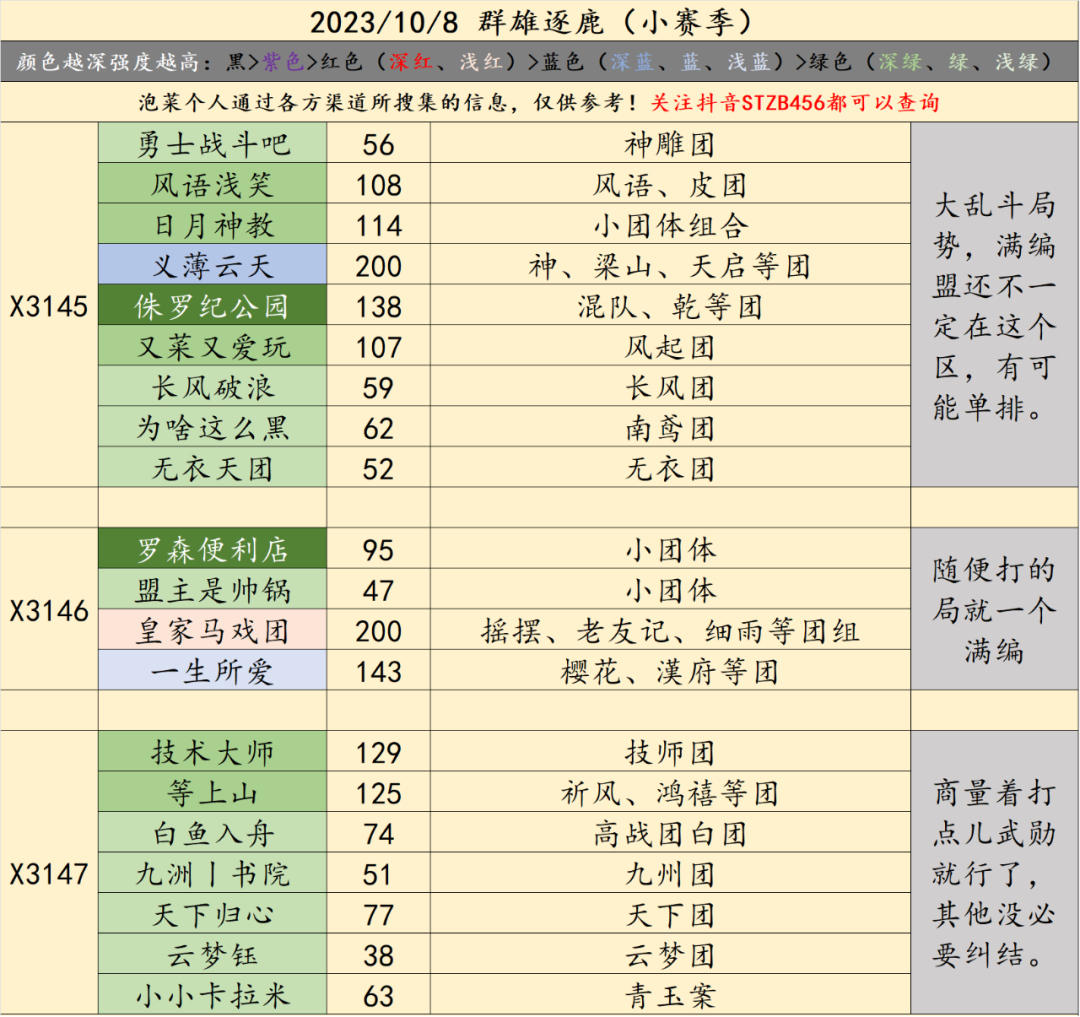Image resolution: width=1080 pixels, height=1017 pixels.
Task: Select the number 138 beside 侏罗纪公园
Action: pos(378,306)
